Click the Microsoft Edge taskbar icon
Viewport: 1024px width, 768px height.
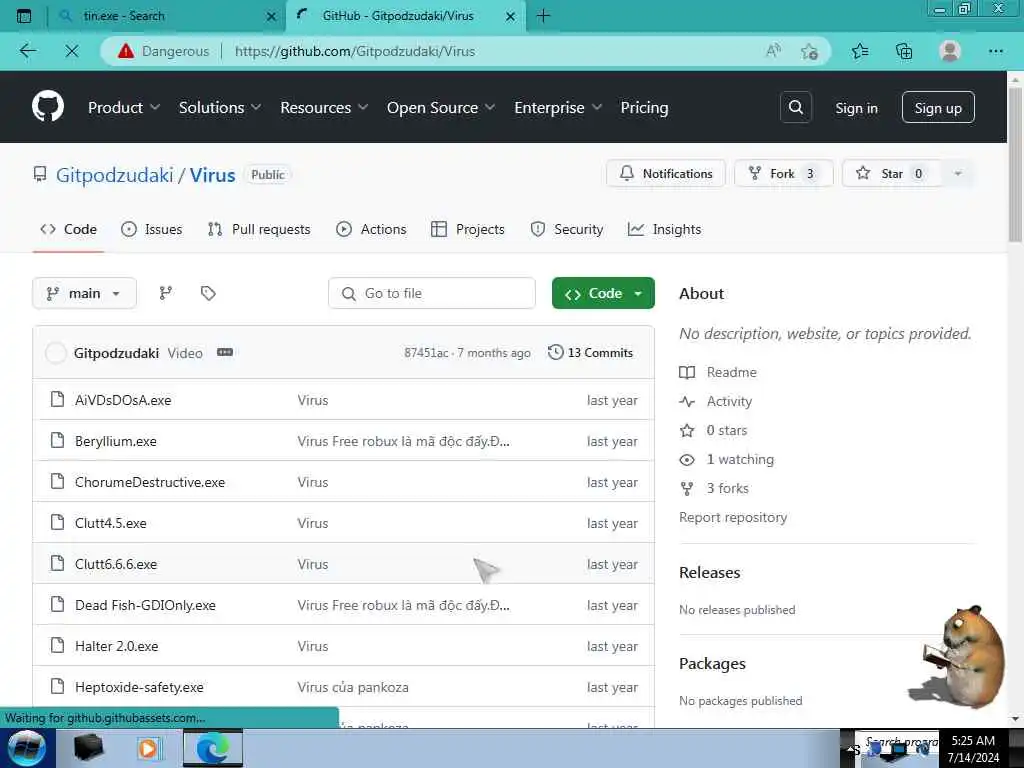click(213, 748)
